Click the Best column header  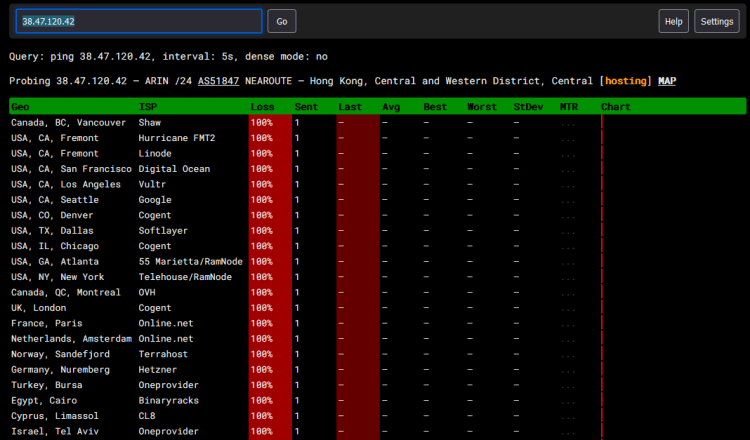point(435,107)
